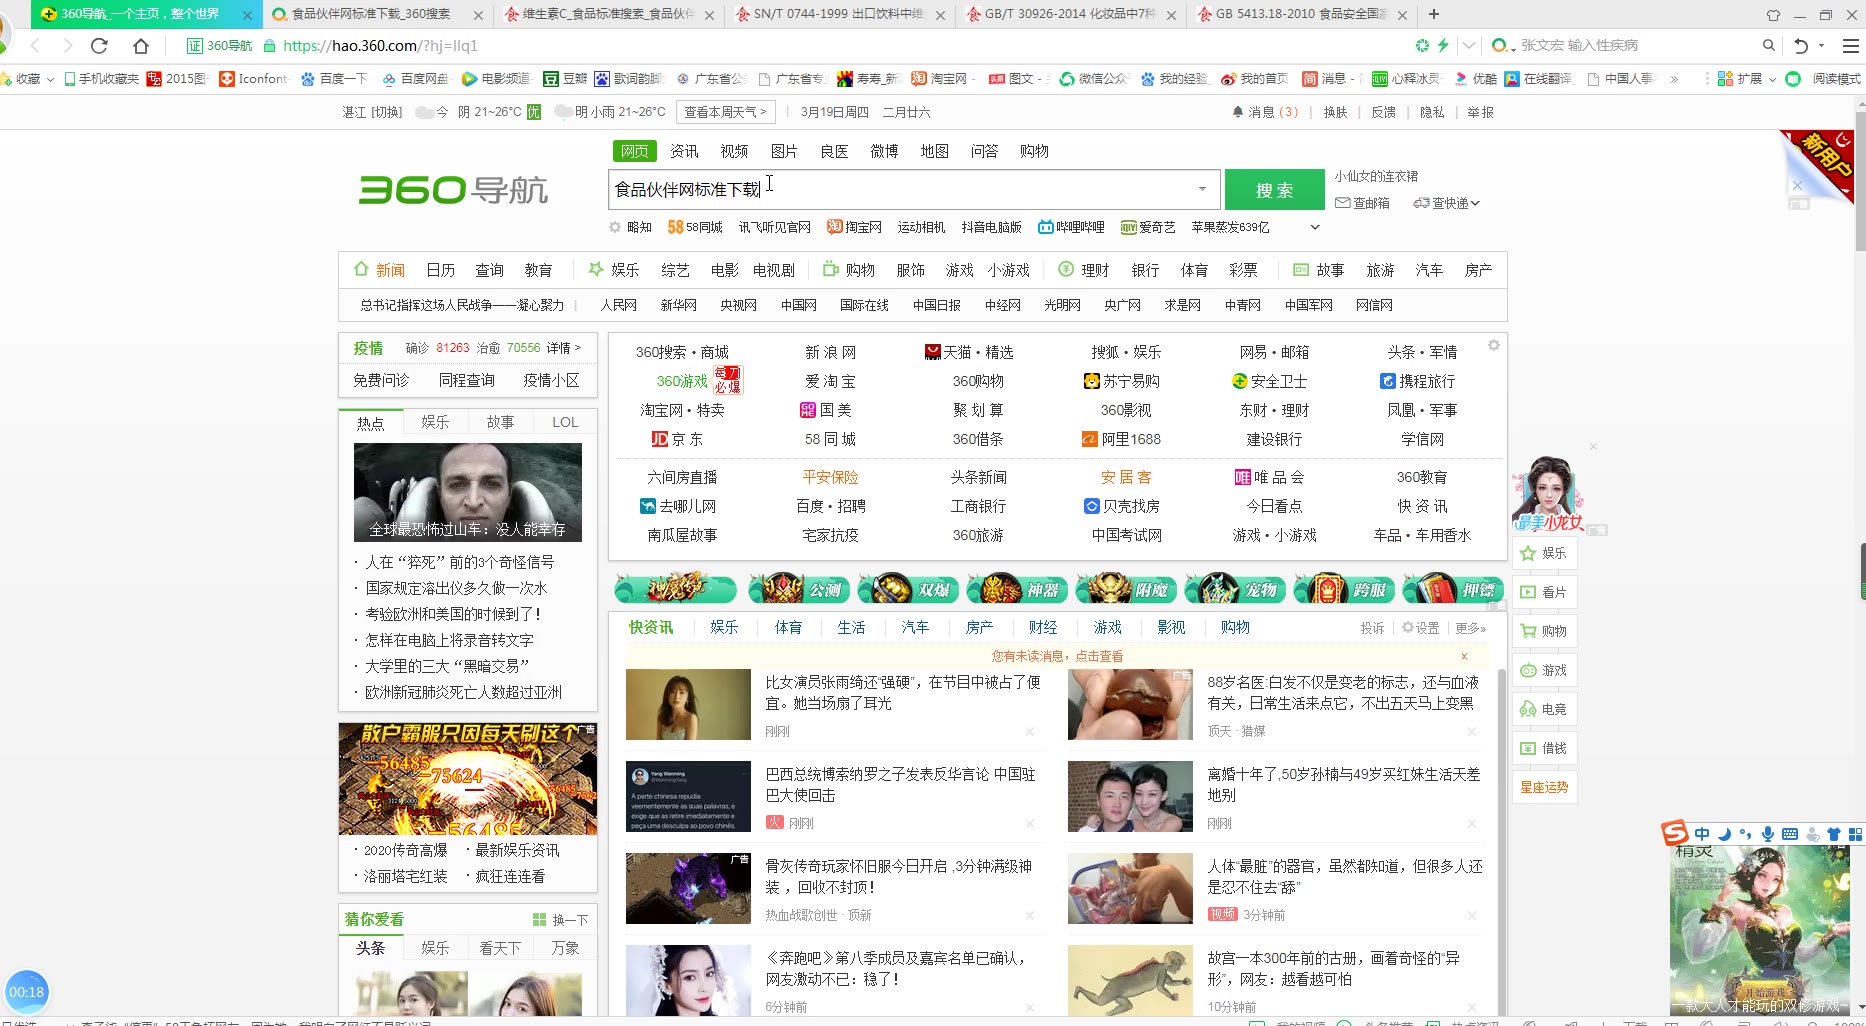Open 查邮箱 mail icon link

[1343, 203]
